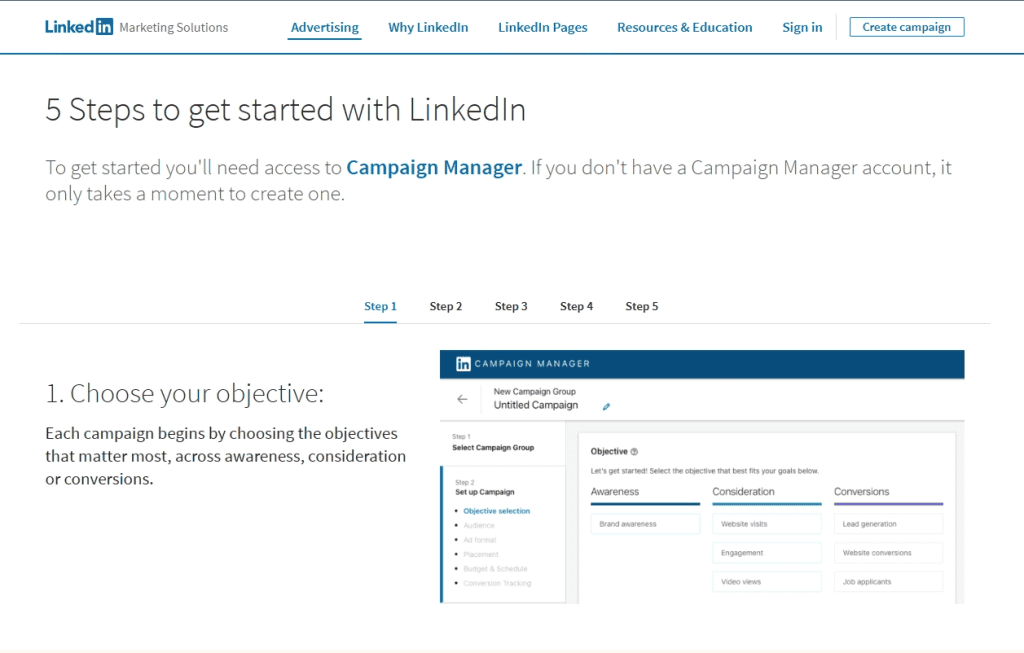
Task: Click '1. Choose your objective:' heading
Action: (x=184, y=393)
